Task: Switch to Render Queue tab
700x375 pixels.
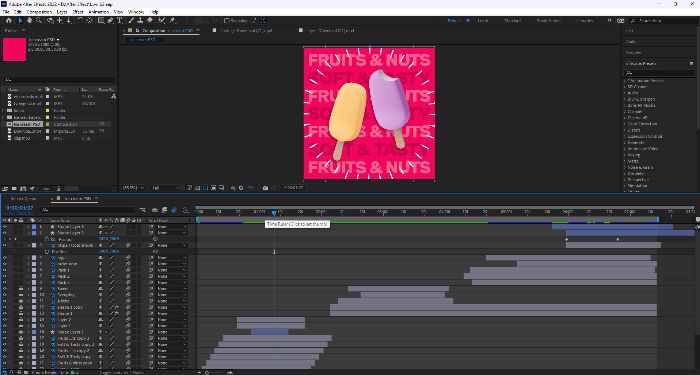Action: [23, 199]
